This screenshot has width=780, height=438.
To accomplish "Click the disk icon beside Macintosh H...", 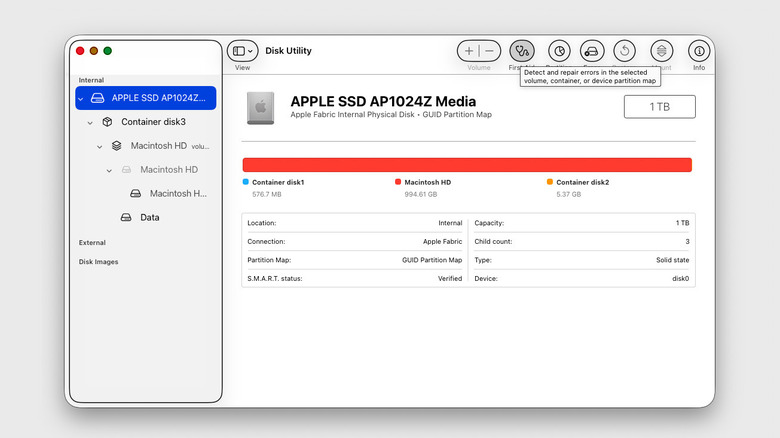I will coord(135,194).
